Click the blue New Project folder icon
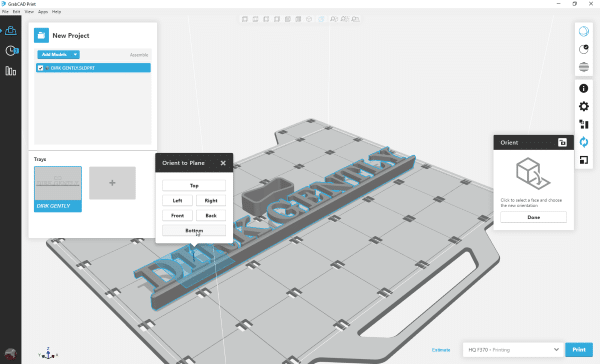The height and width of the screenshot is (364, 600). coord(41,35)
